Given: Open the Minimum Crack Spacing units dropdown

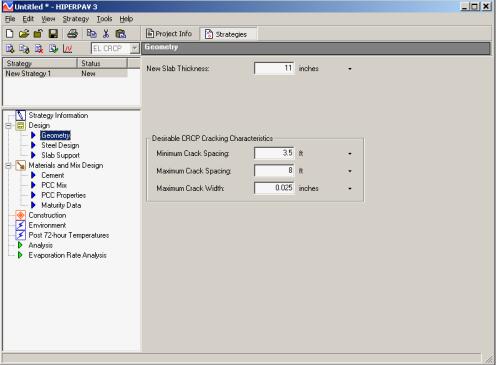Looking at the screenshot, I should point(350,154).
